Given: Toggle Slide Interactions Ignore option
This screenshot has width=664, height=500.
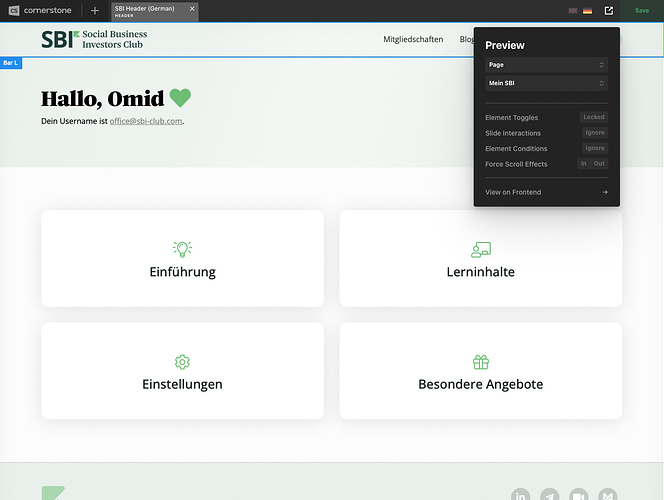Looking at the screenshot, I should (594, 133).
